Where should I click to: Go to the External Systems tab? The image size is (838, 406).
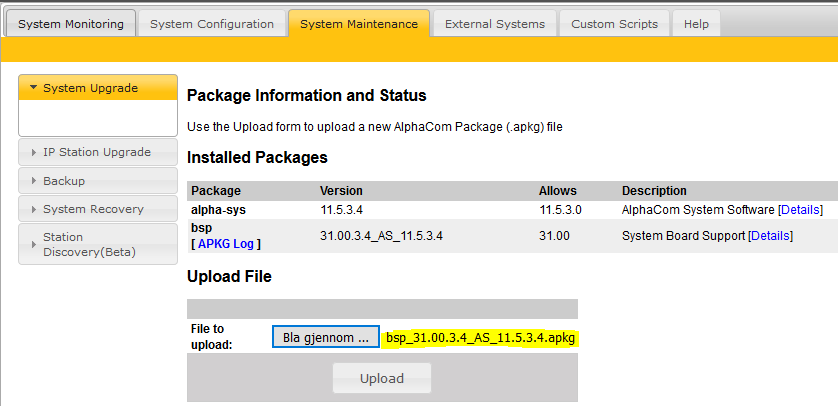click(x=494, y=24)
